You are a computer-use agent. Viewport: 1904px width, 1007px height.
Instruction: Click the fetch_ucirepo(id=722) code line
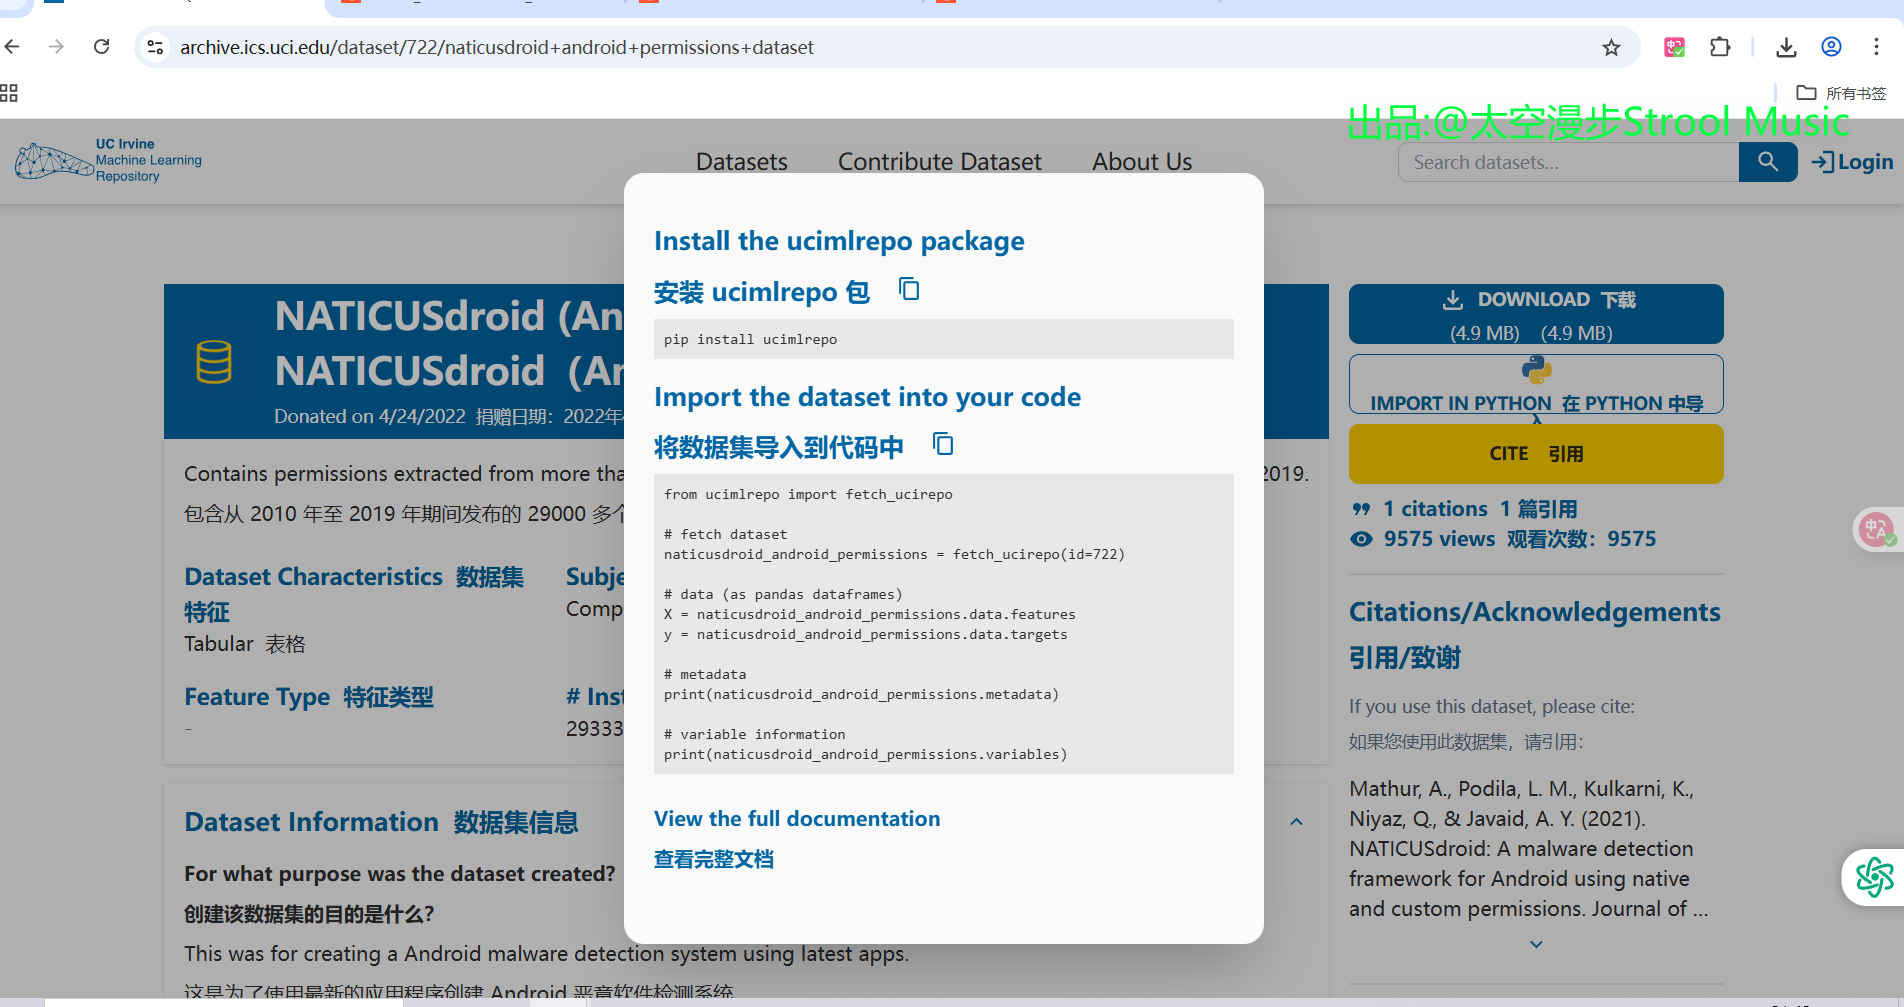[x=894, y=554]
